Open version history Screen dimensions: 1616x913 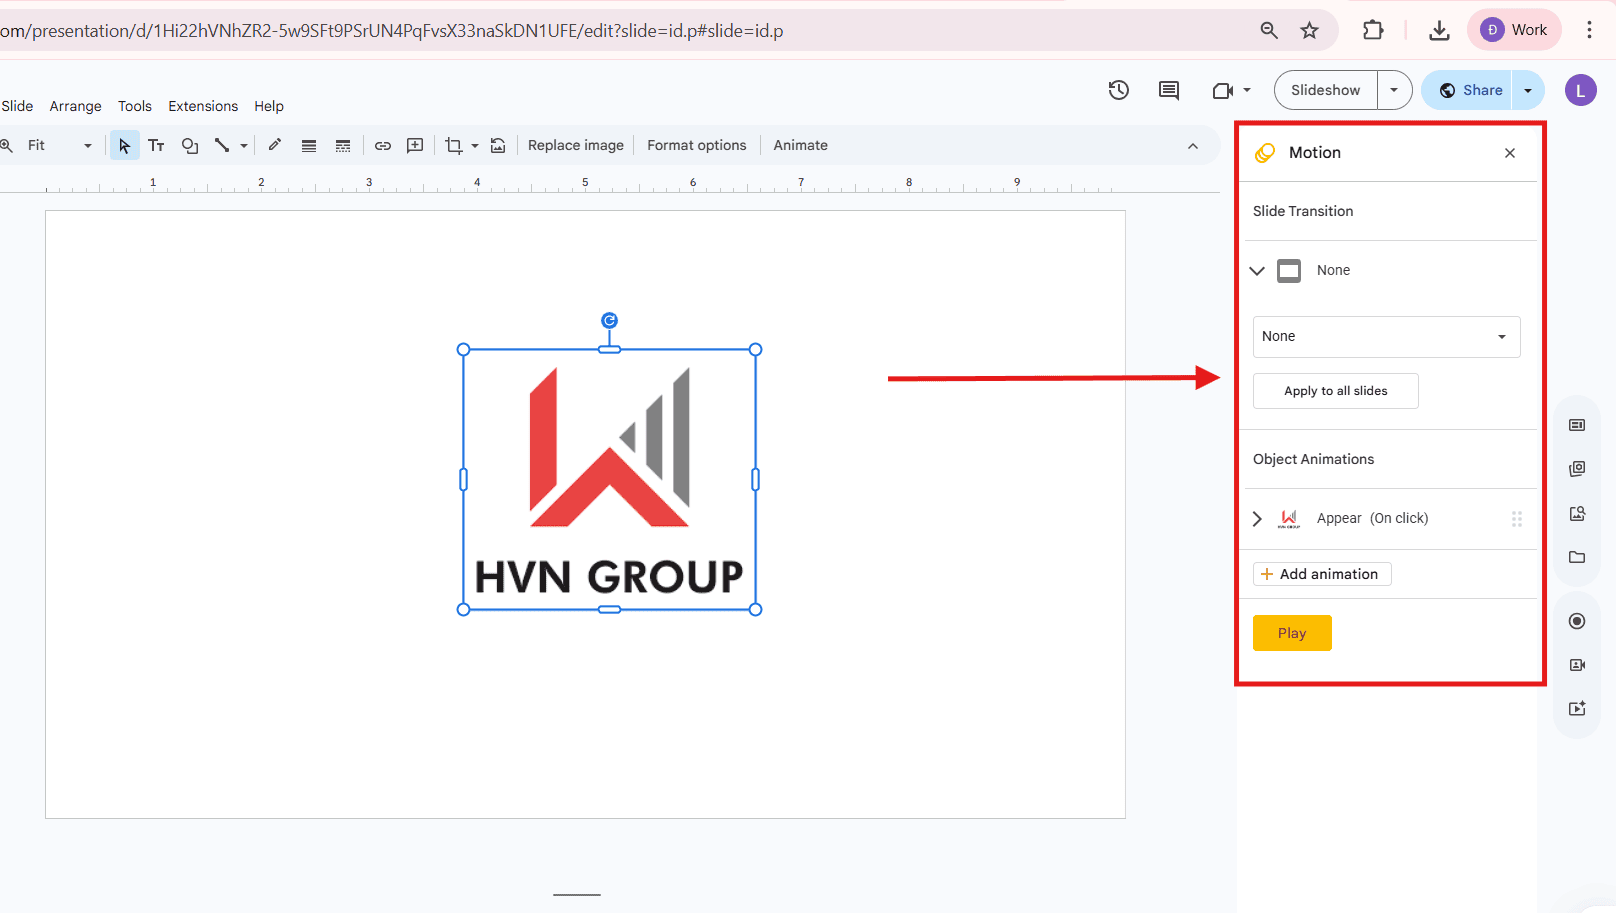pyautogui.click(x=1118, y=90)
